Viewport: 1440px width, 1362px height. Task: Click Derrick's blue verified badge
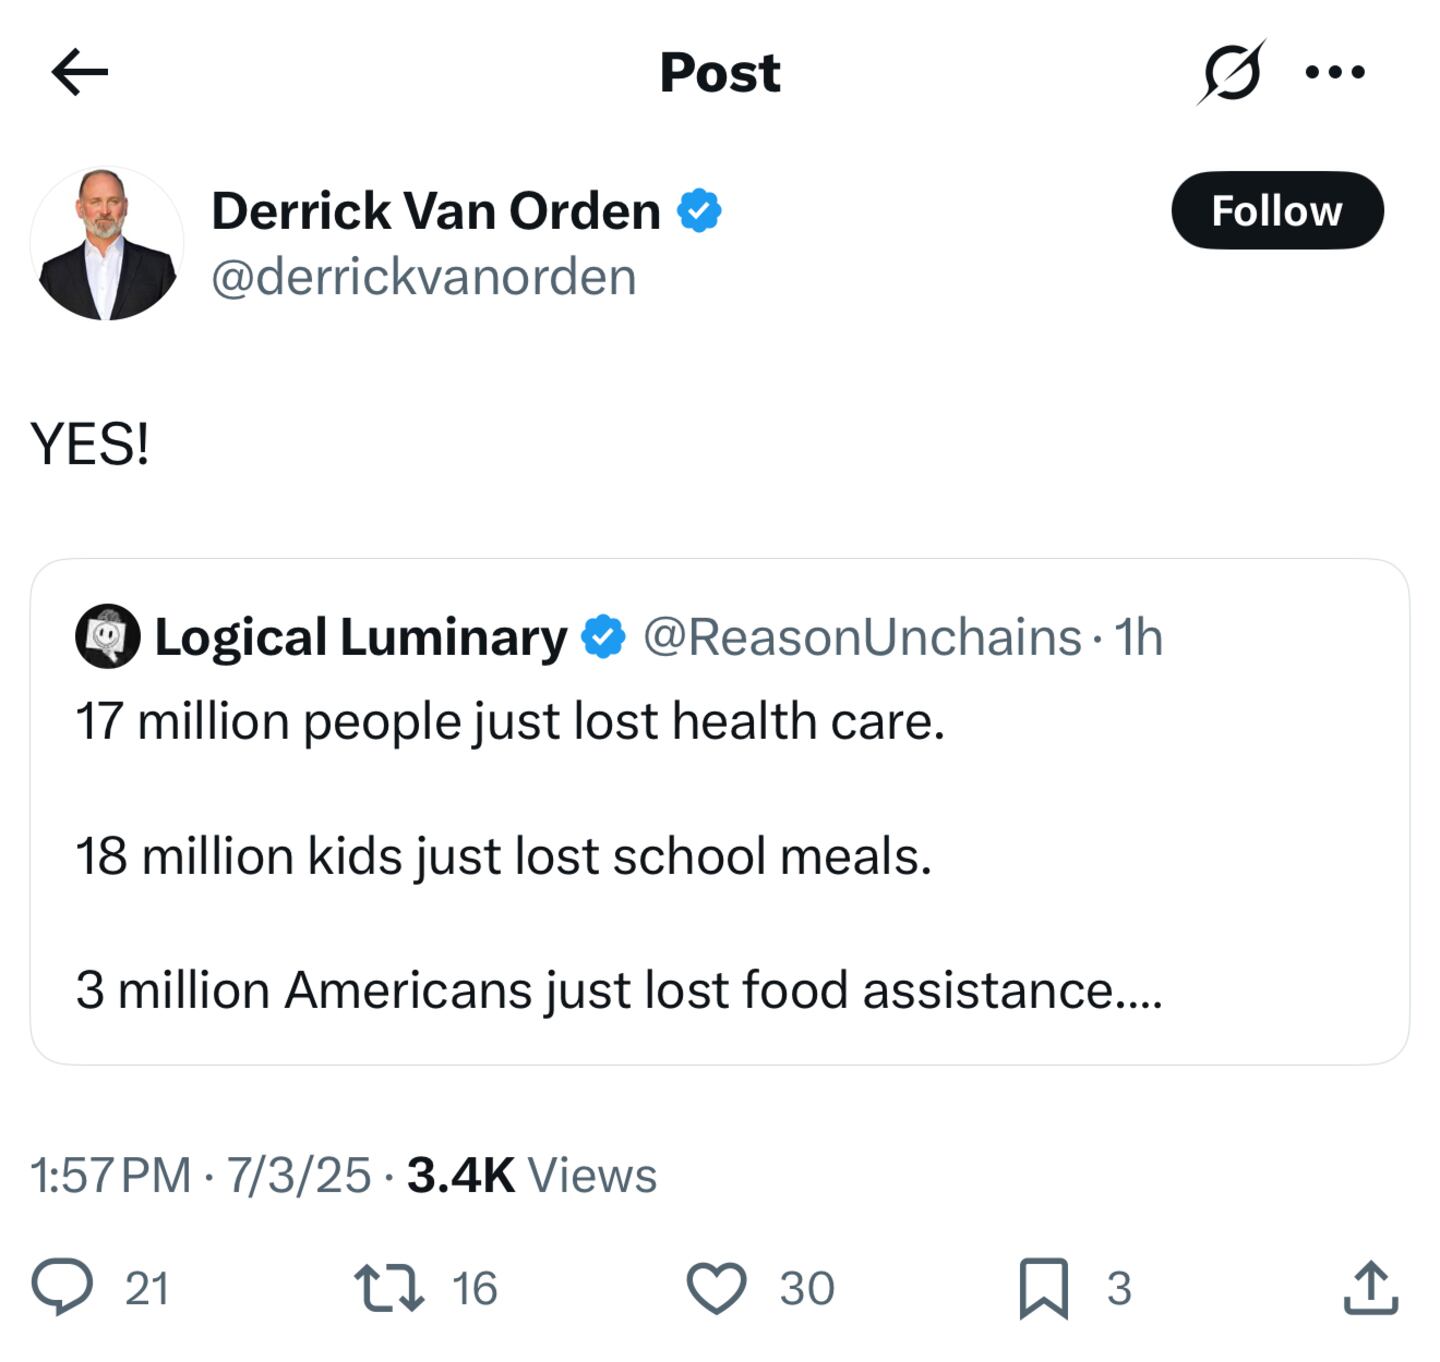(x=699, y=211)
